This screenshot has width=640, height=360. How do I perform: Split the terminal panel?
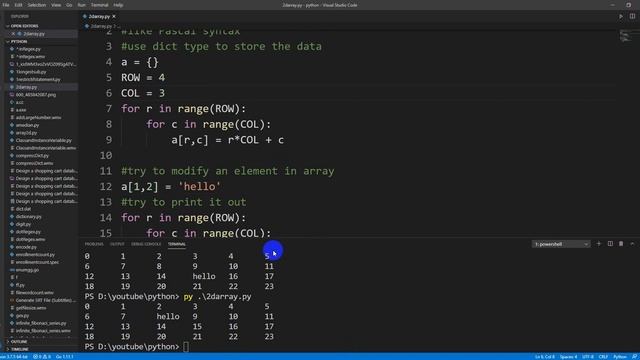click(610, 244)
